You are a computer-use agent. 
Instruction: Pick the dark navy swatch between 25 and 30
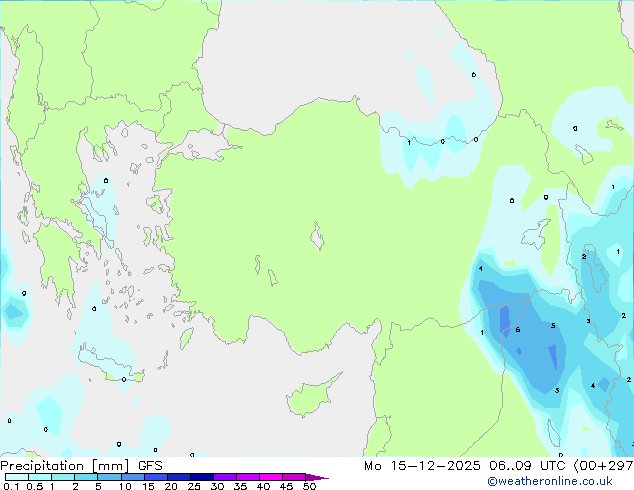tap(202, 477)
